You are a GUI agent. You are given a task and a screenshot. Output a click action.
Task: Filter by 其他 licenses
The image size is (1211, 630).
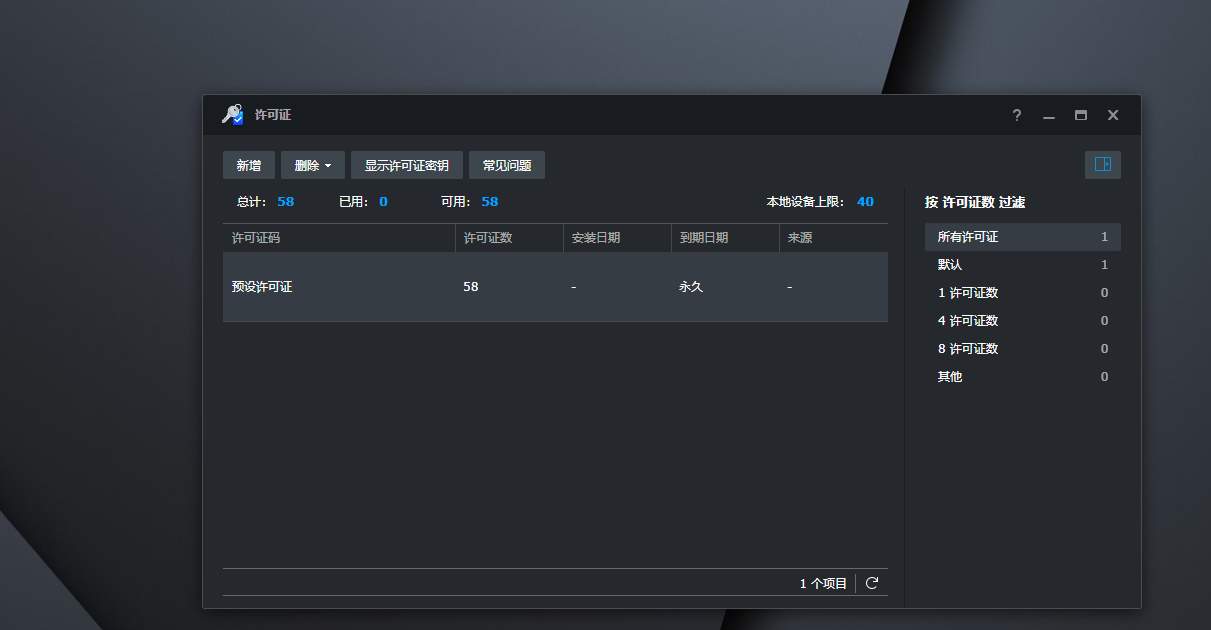point(1023,377)
